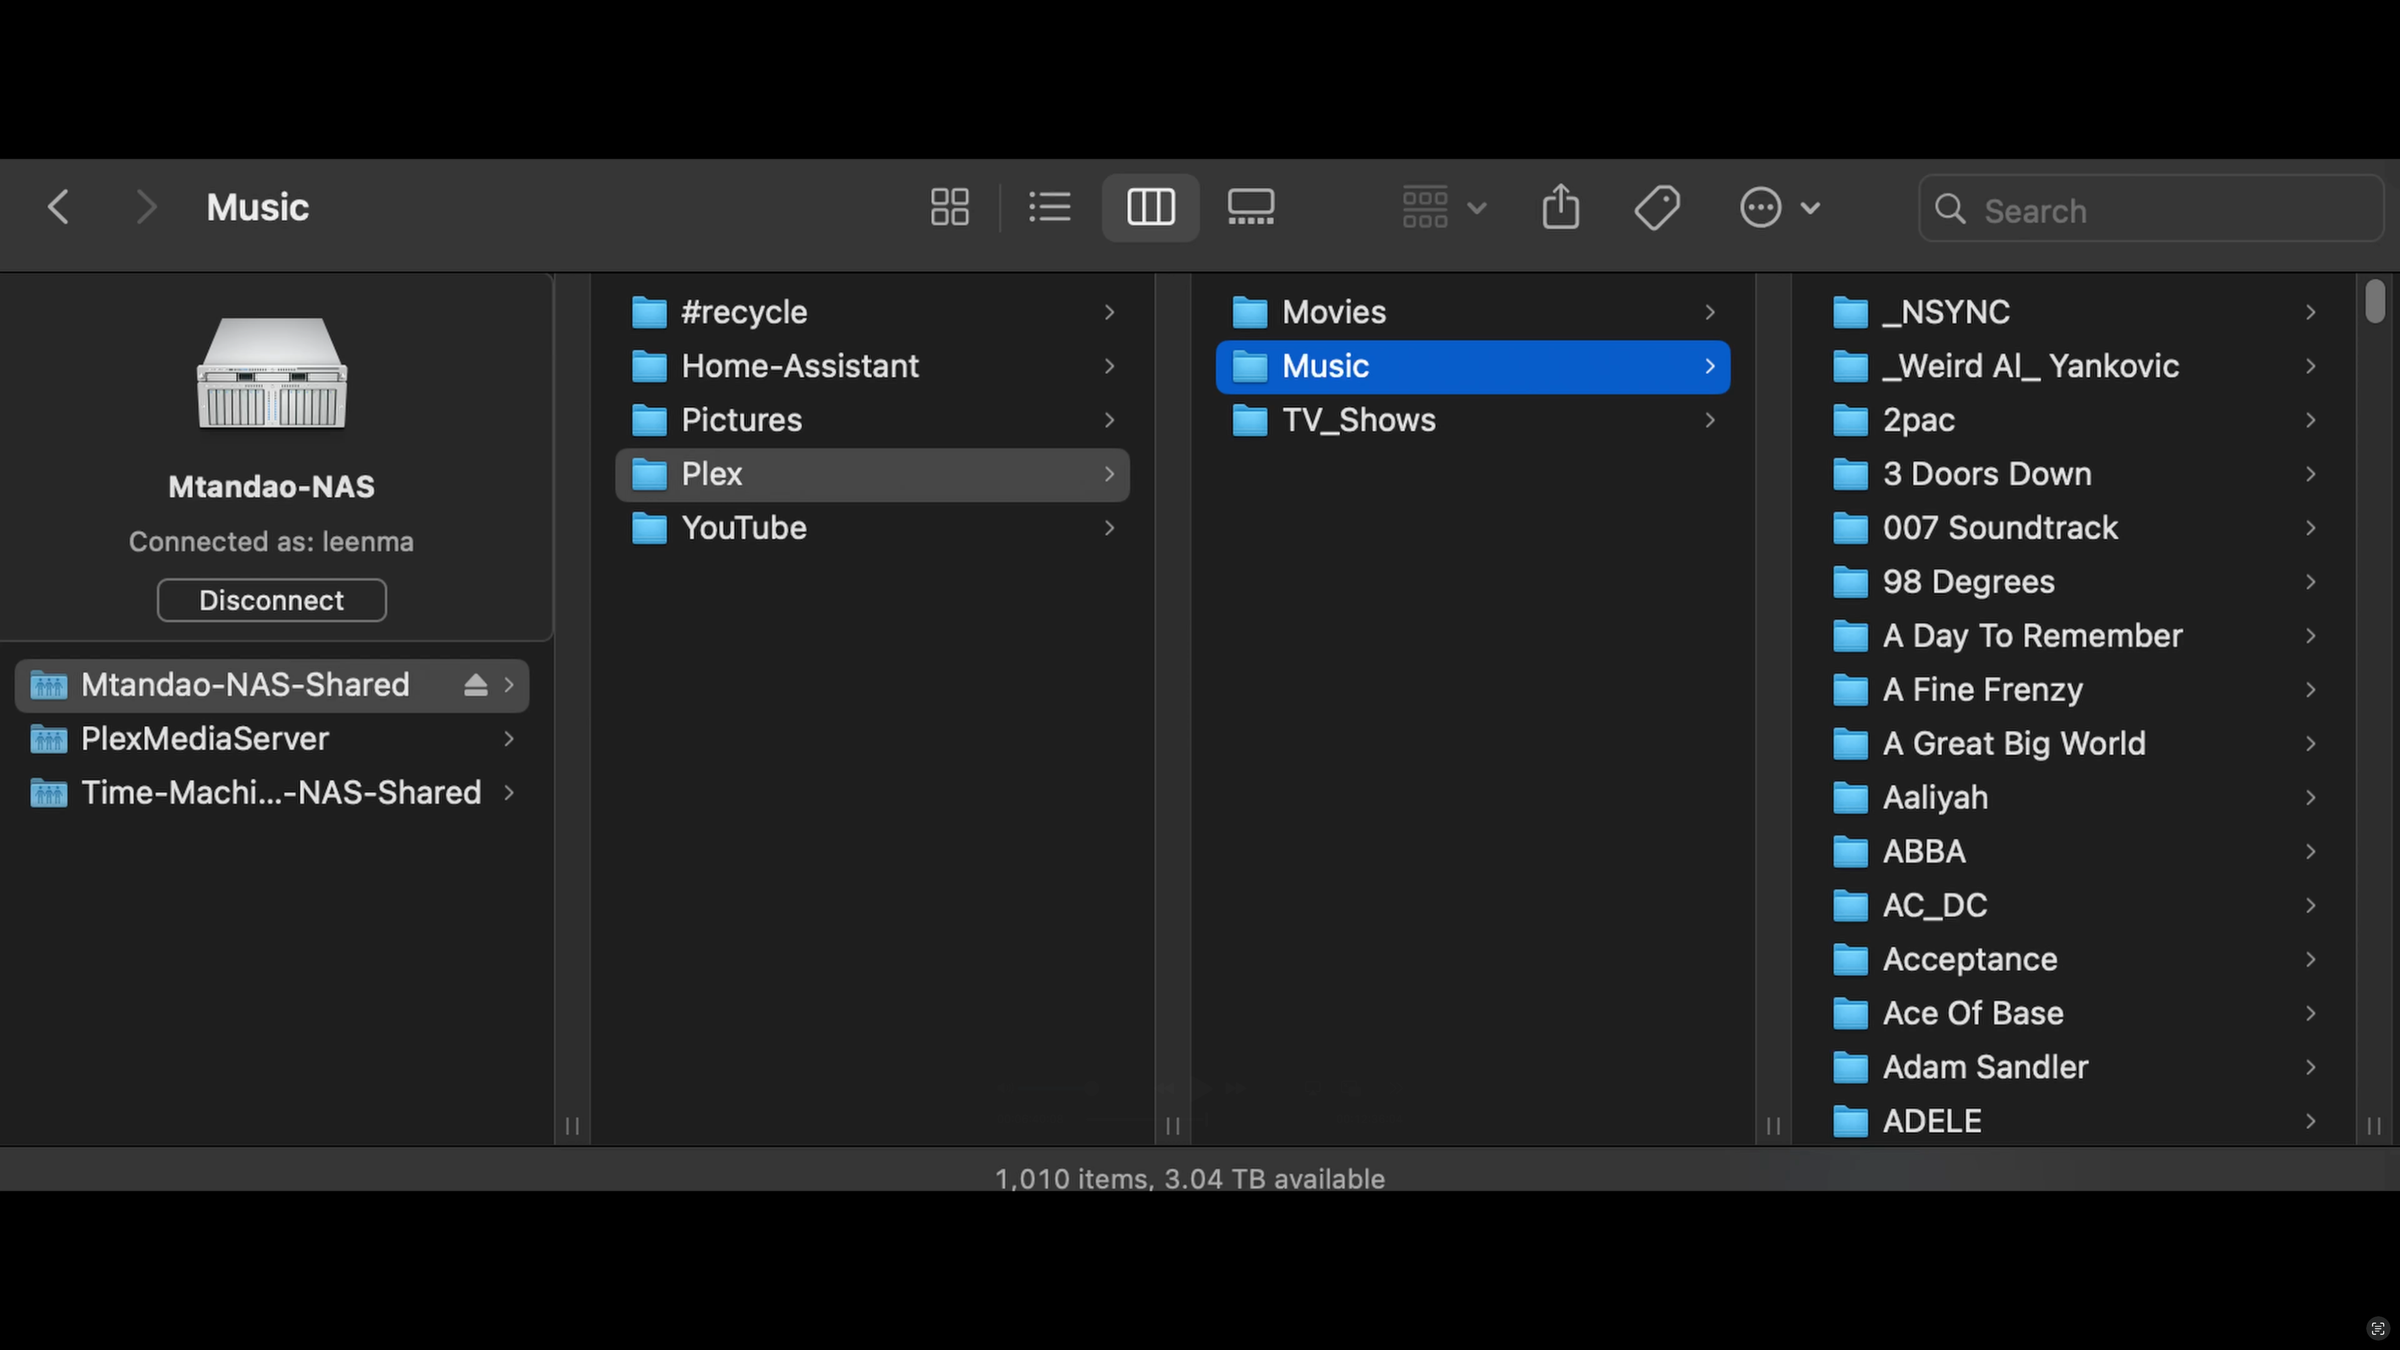Image resolution: width=2400 pixels, height=1350 pixels.
Task: Click the Disconnect button
Action: [271, 600]
